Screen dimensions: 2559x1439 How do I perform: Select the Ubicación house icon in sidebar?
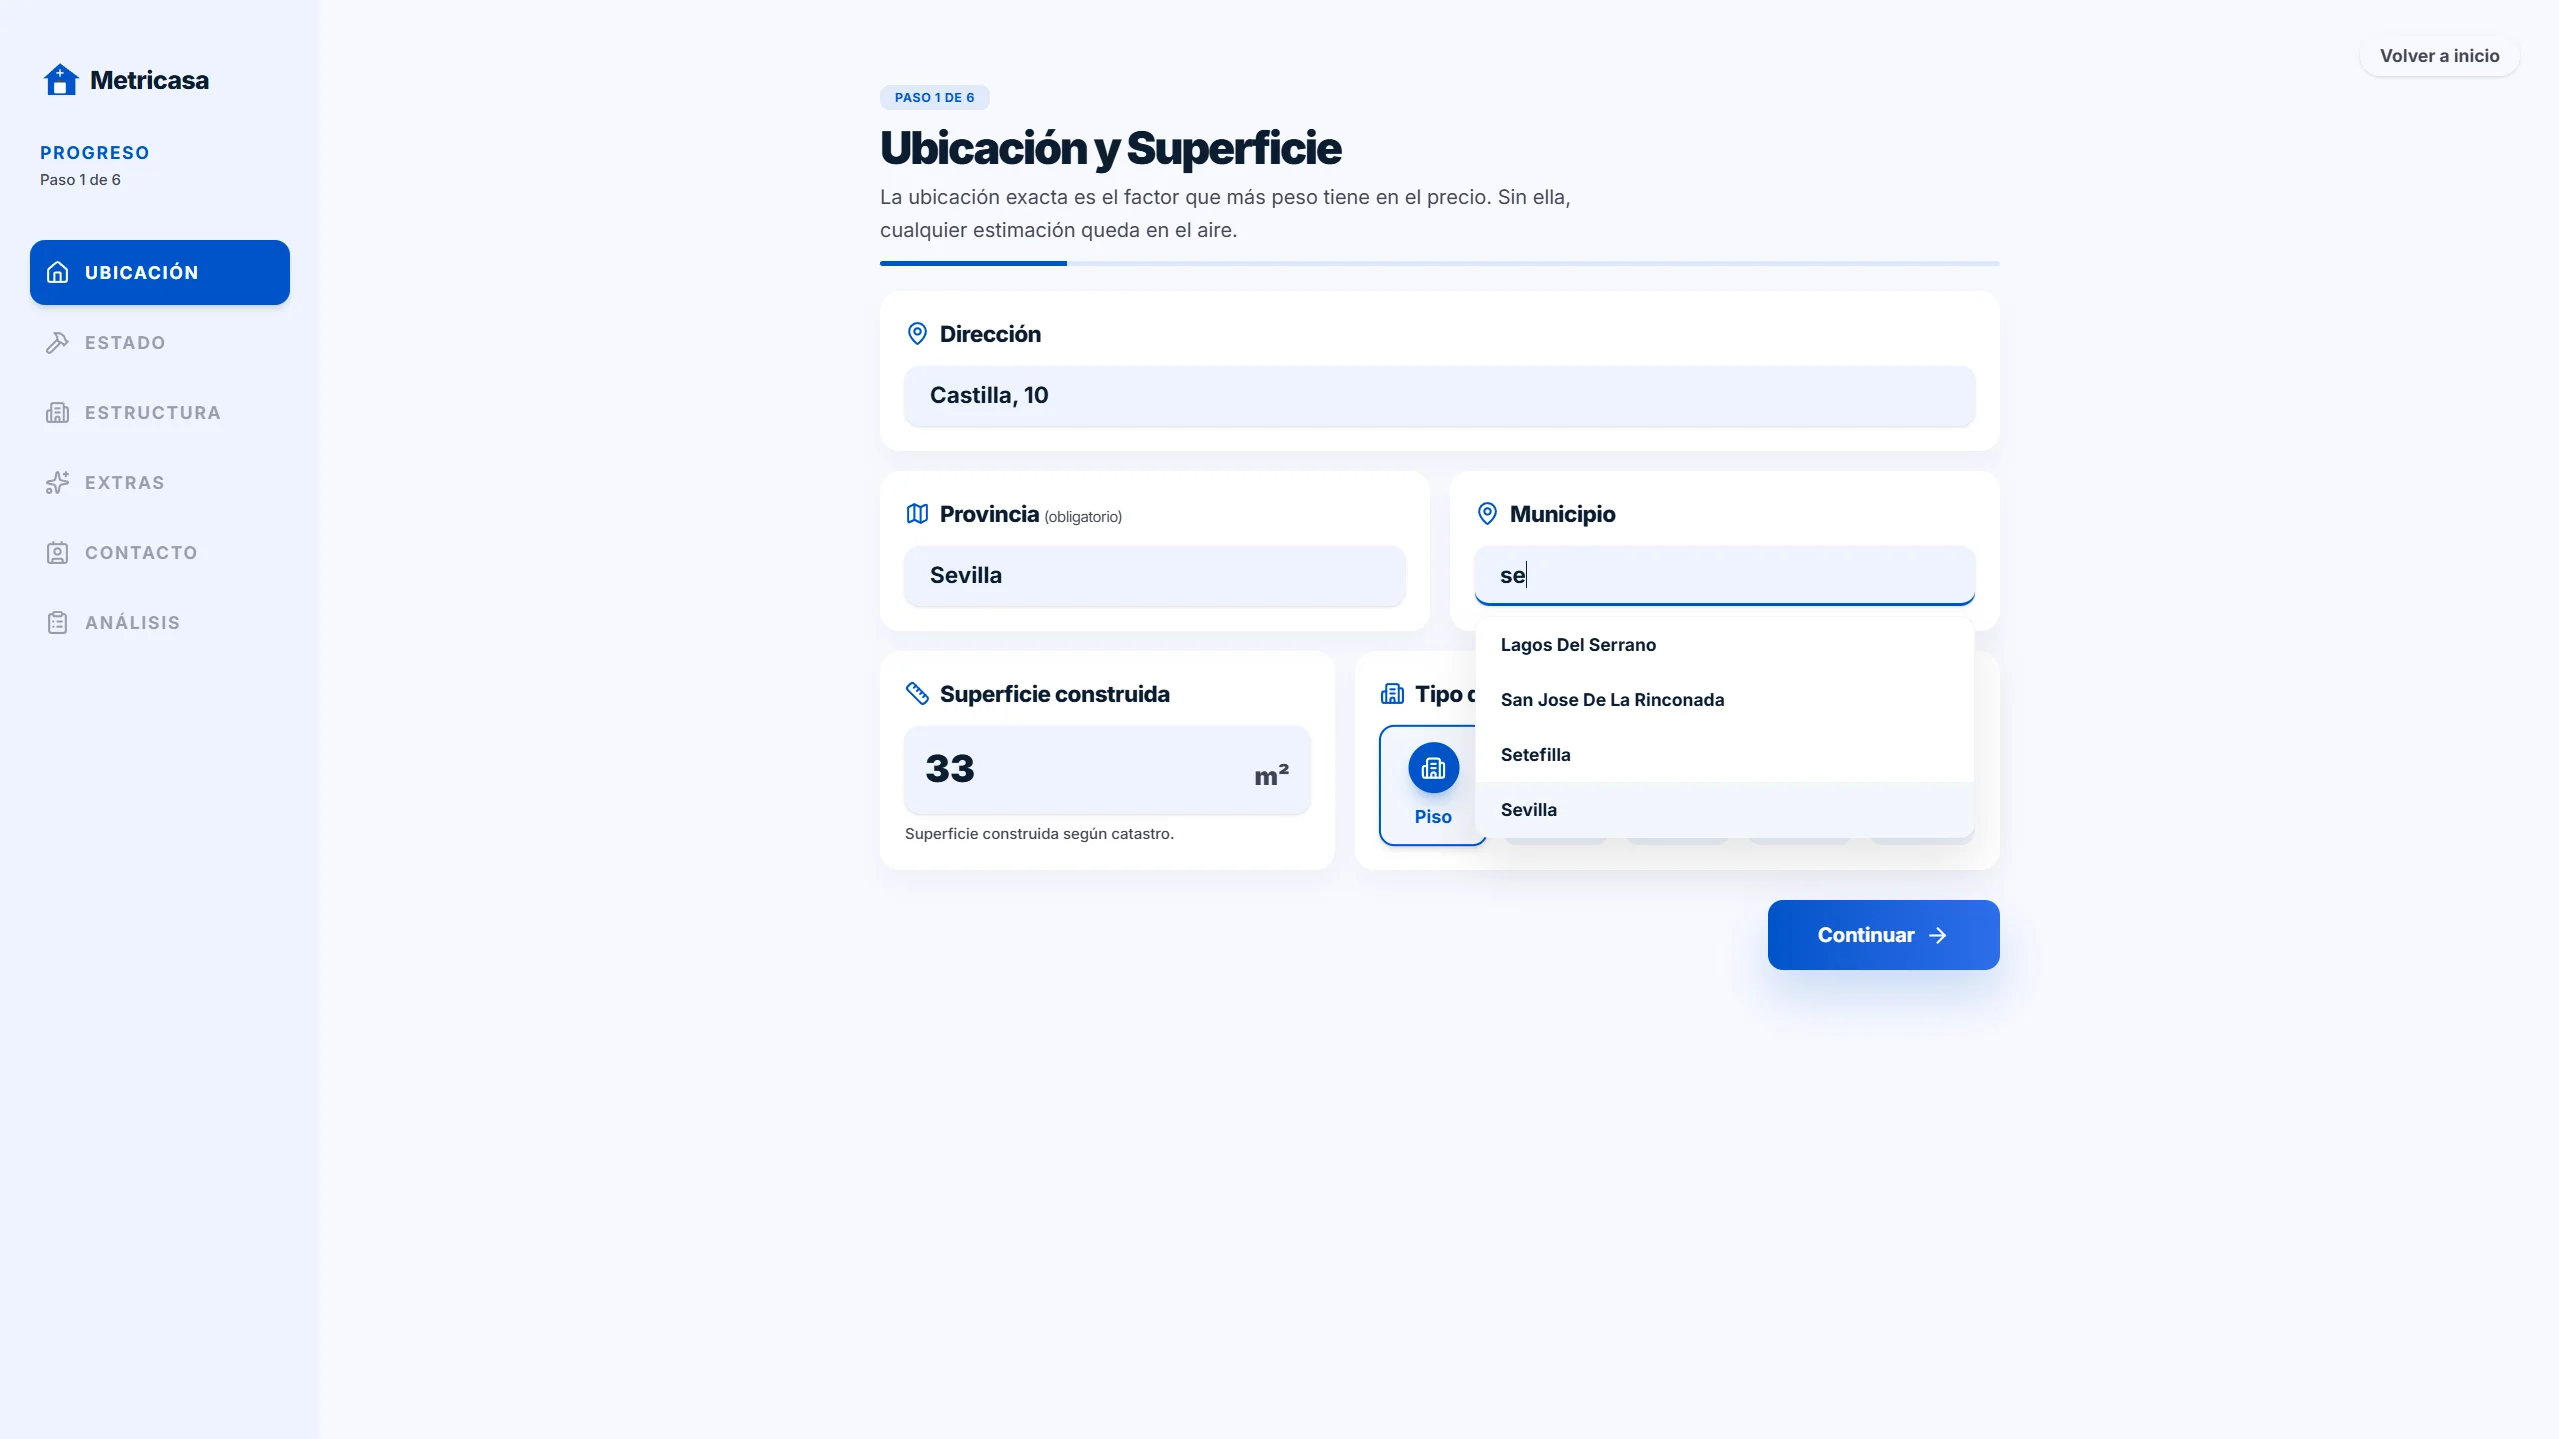coord(57,271)
